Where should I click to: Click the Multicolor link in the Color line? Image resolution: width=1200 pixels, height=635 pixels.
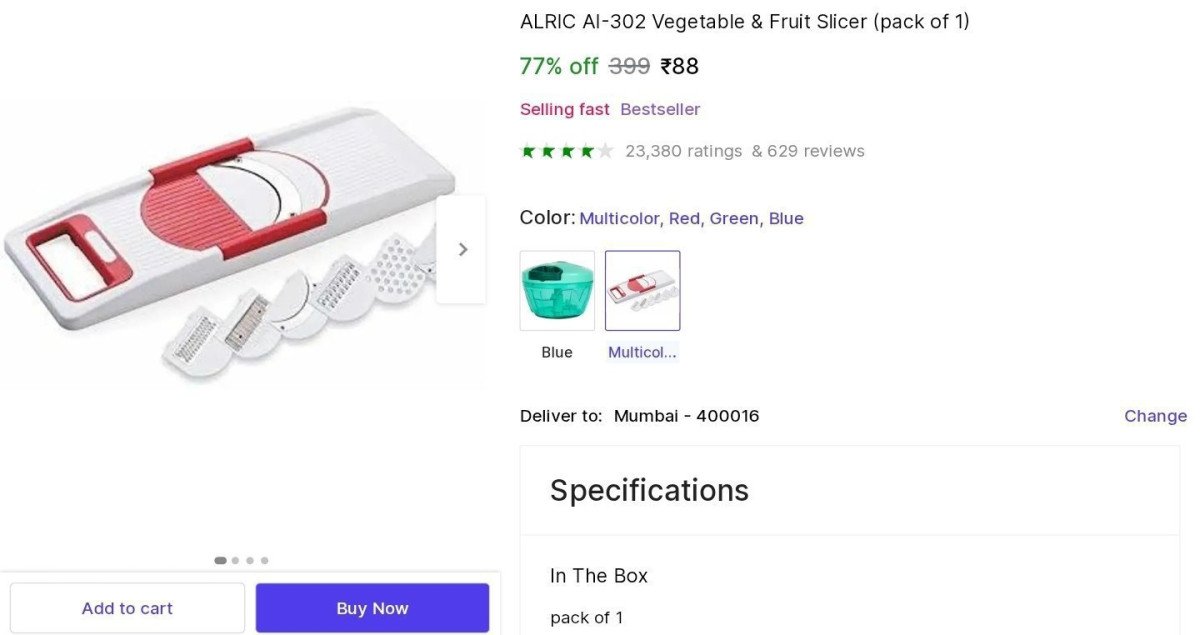619,218
